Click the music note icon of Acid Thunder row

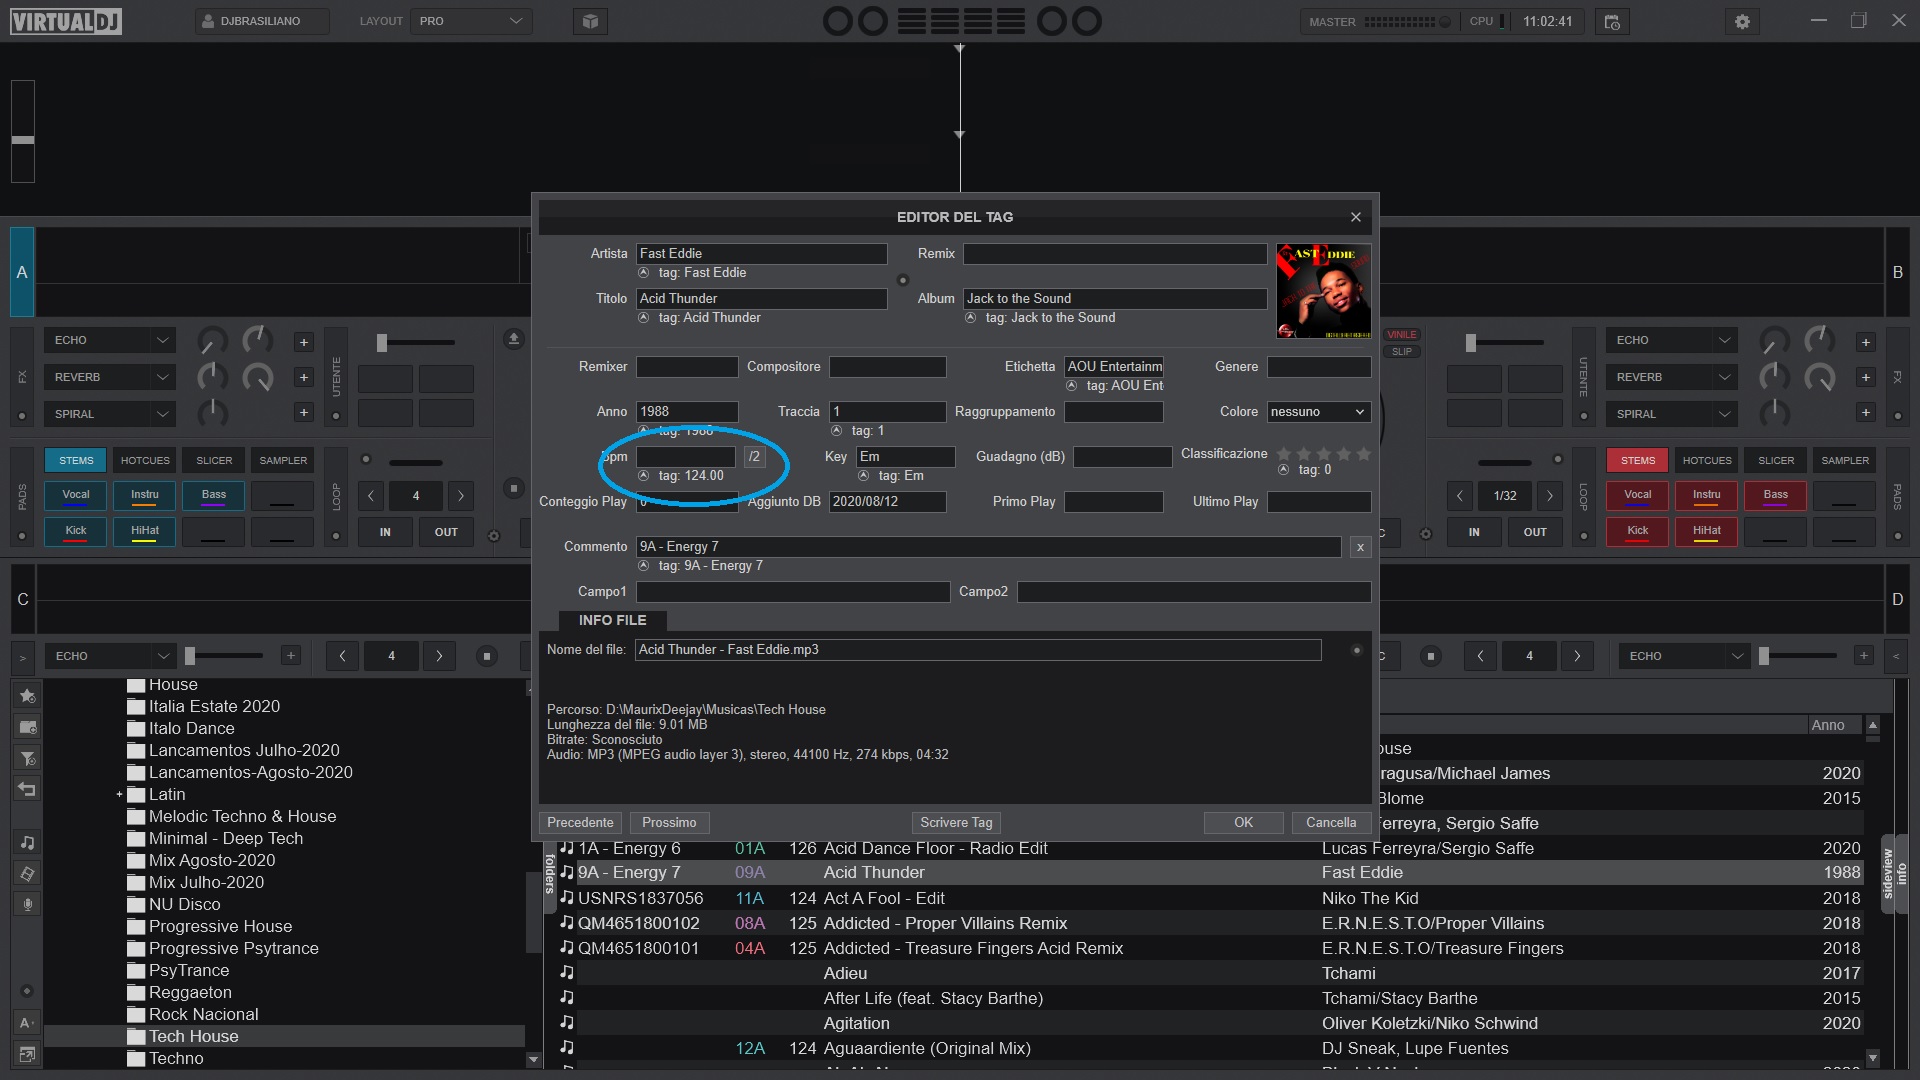(567, 872)
